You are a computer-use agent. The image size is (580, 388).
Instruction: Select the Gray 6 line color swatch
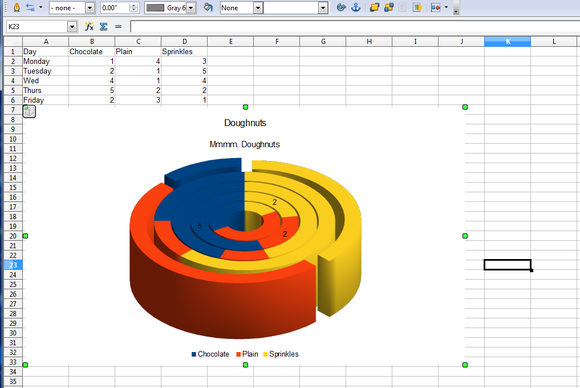[155, 8]
